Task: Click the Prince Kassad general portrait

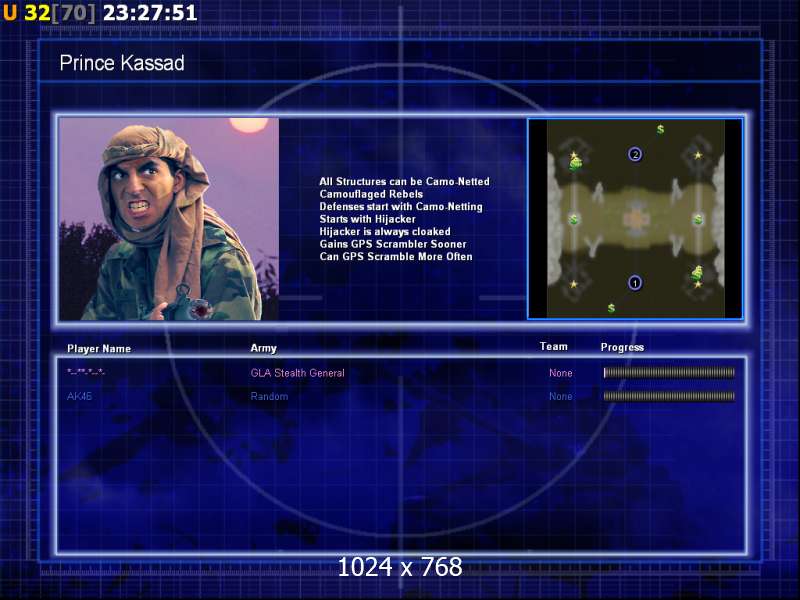Action: click(x=169, y=219)
